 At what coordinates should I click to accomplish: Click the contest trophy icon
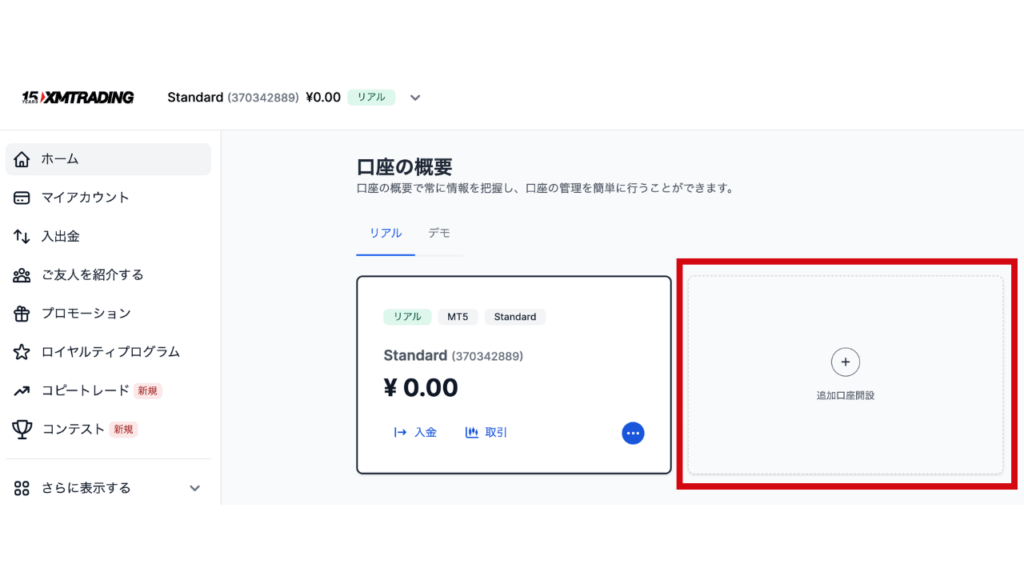pyautogui.click(x=22, y=429)
